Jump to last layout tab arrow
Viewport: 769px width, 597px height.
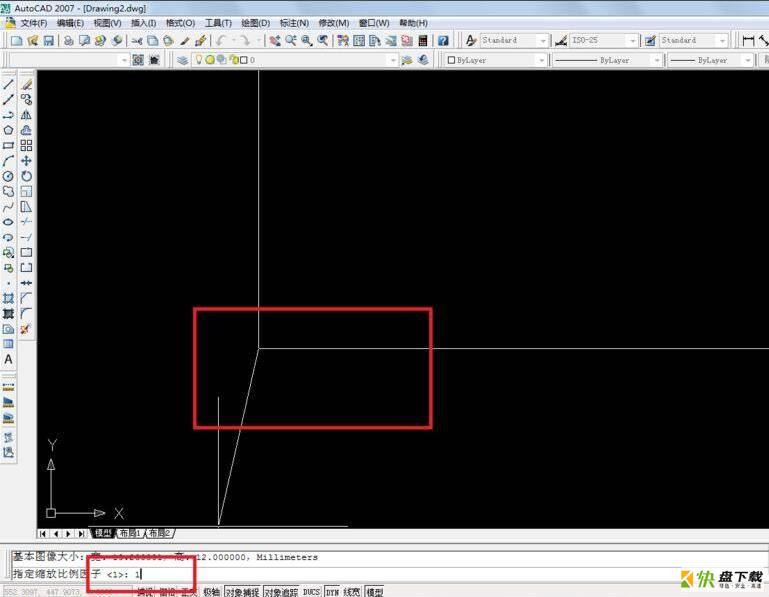80,533
